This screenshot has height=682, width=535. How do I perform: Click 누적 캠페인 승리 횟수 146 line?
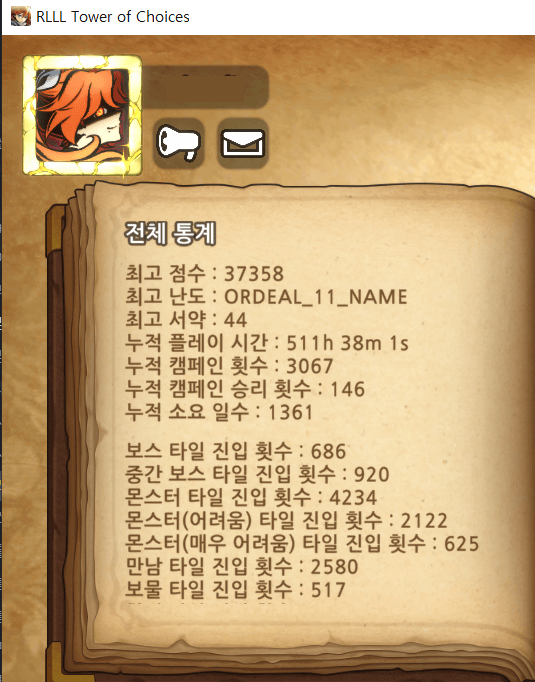coord(245,389)
